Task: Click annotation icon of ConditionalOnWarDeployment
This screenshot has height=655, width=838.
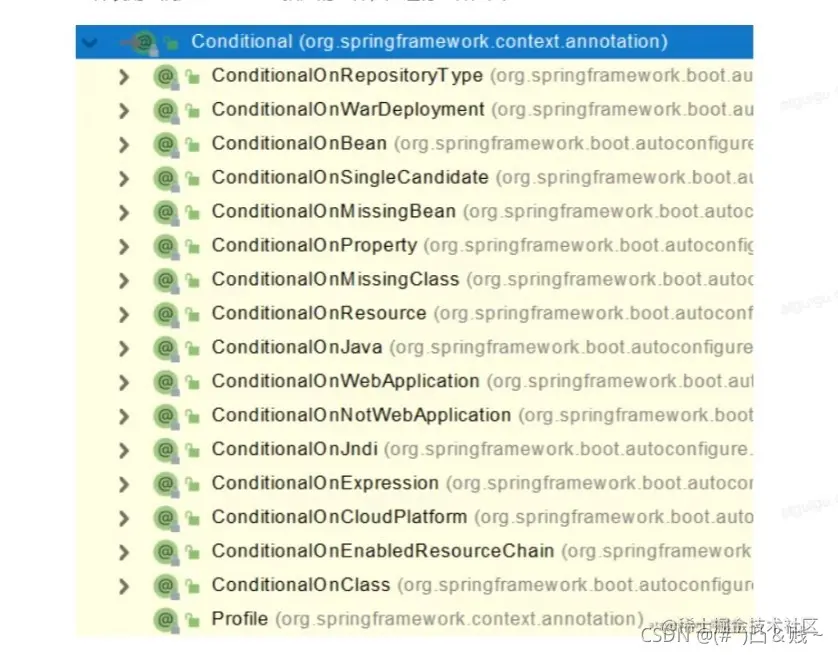Action: (x=166, y=111)
